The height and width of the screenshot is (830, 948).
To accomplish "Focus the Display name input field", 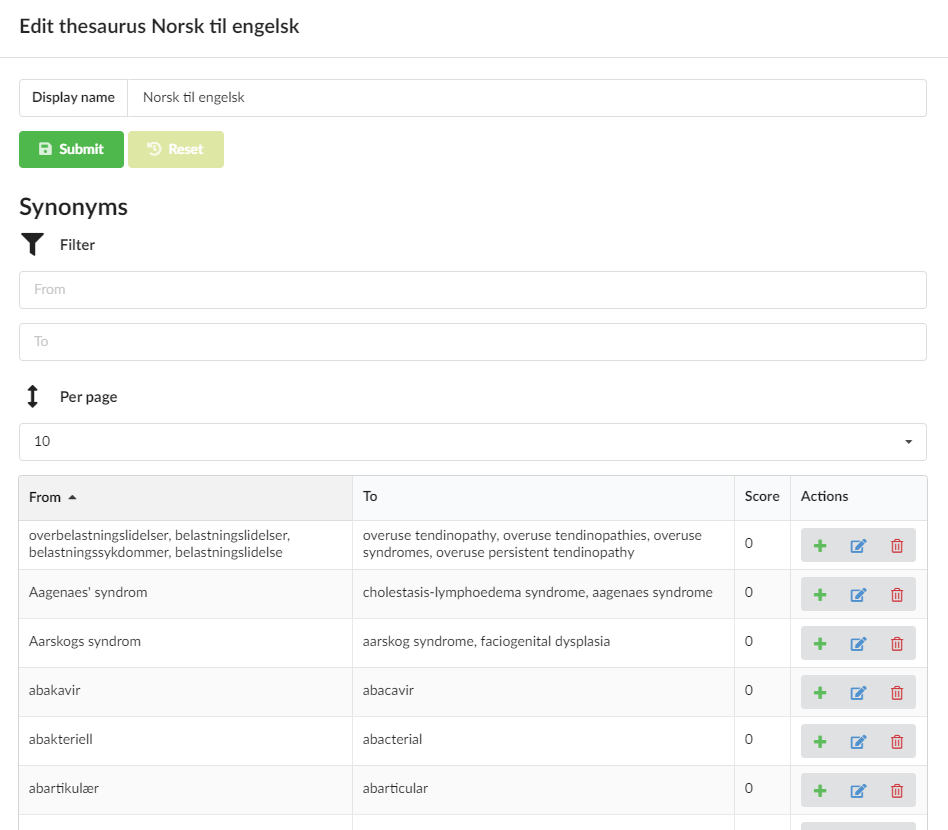I will [527, 98].
